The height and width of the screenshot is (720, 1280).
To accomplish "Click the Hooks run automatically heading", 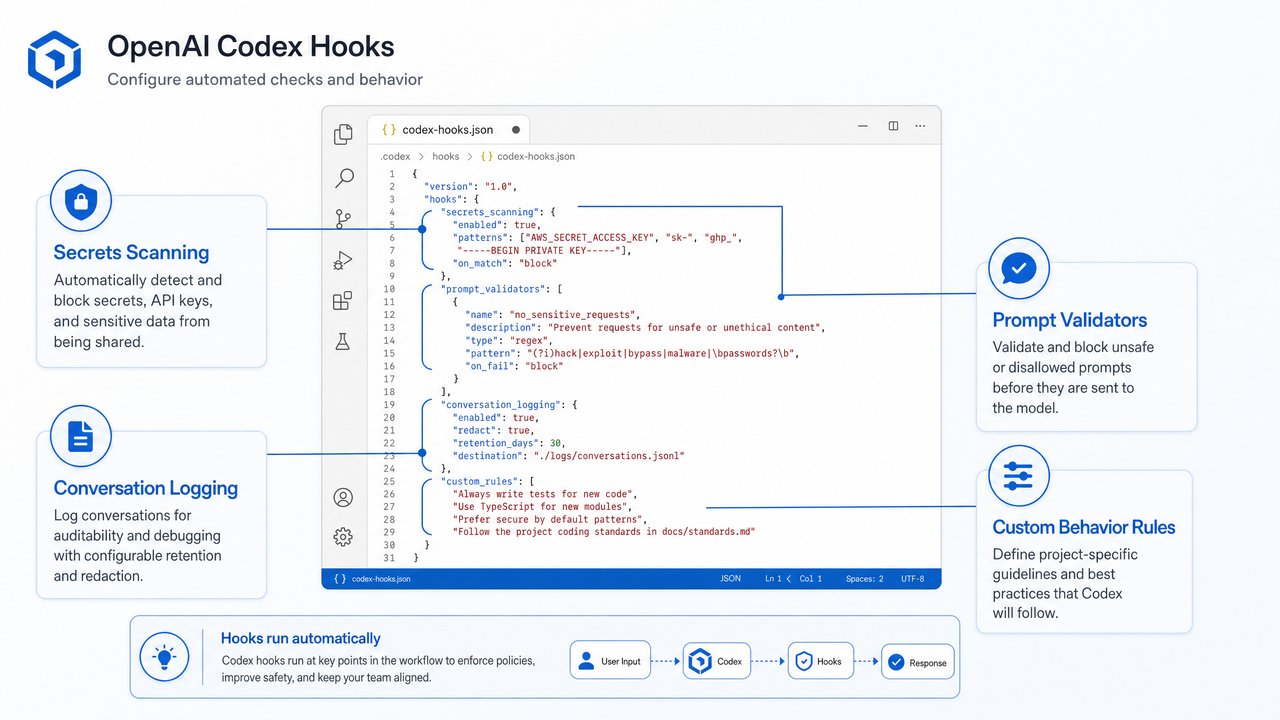I will click(x=301, y=638).
